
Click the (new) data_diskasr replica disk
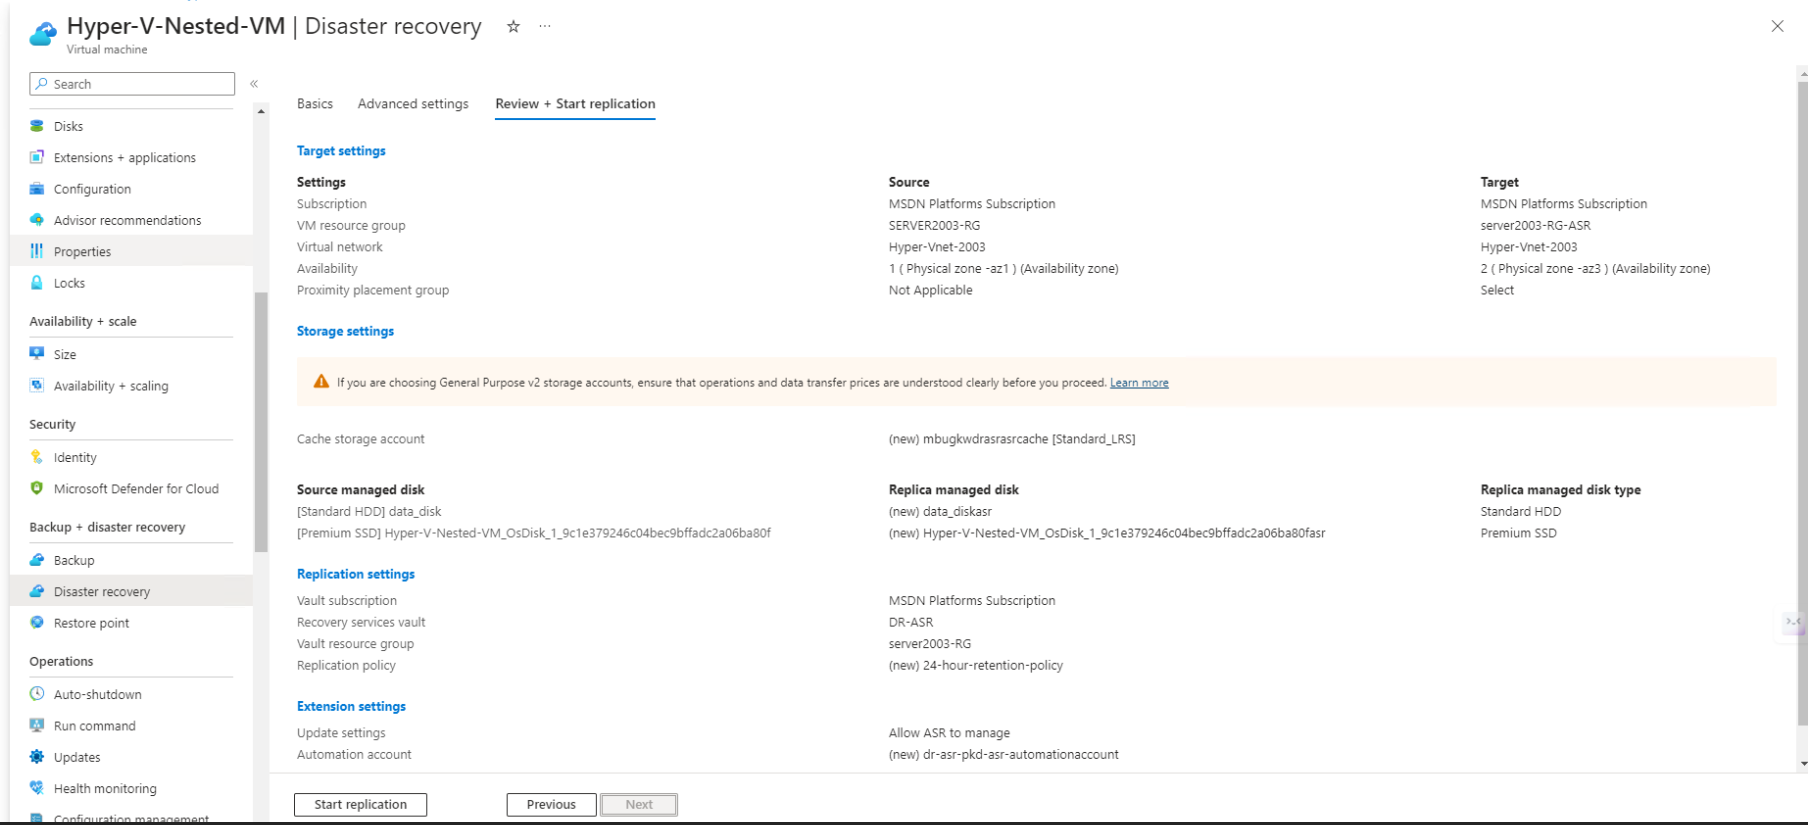[x=940, y=511]
